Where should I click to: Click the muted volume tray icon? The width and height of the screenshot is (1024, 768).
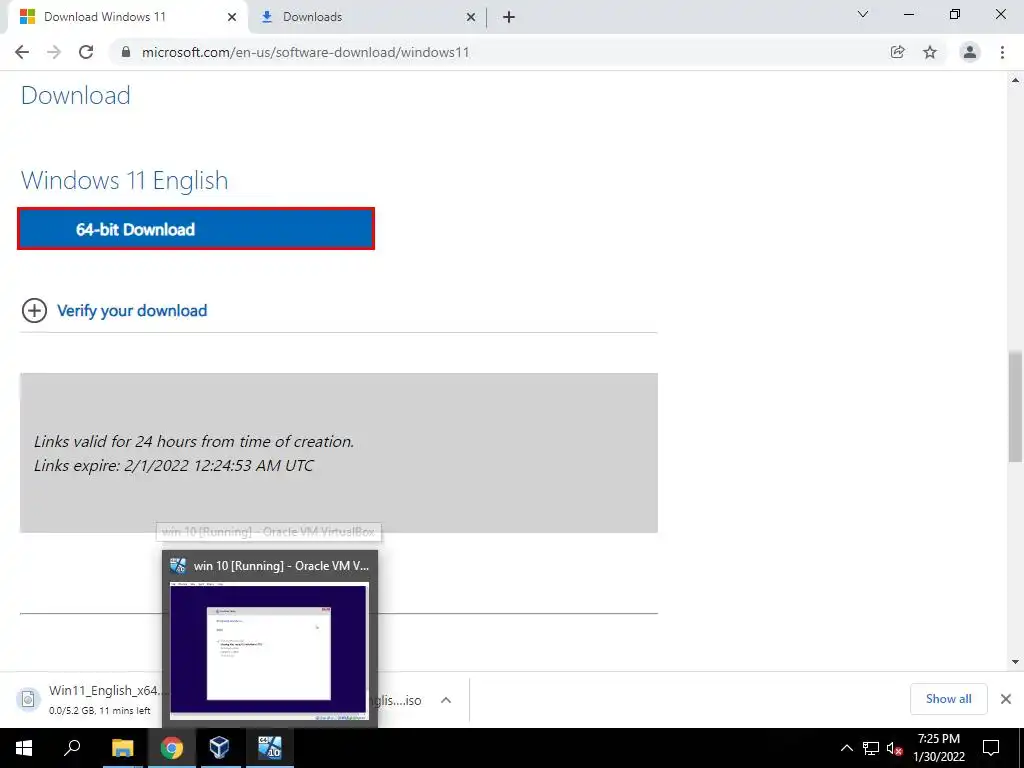point(894,748)
